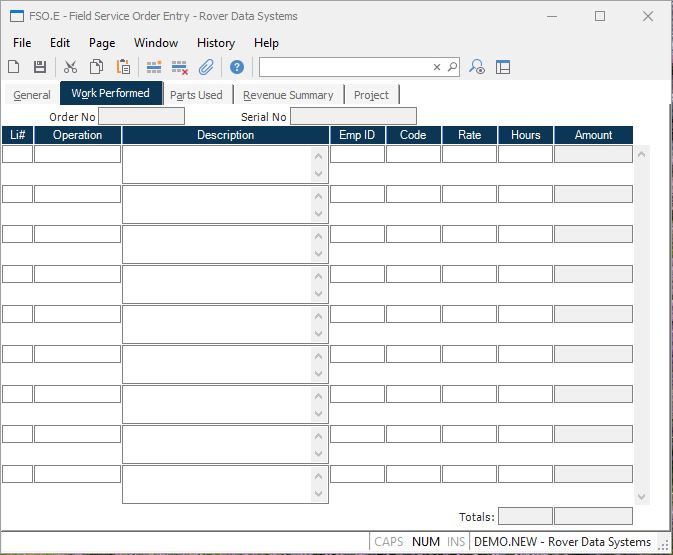Screen dimensions: 673x555
Task: Click the search magnifier in toolbar box
Action: tap(452, 67)
